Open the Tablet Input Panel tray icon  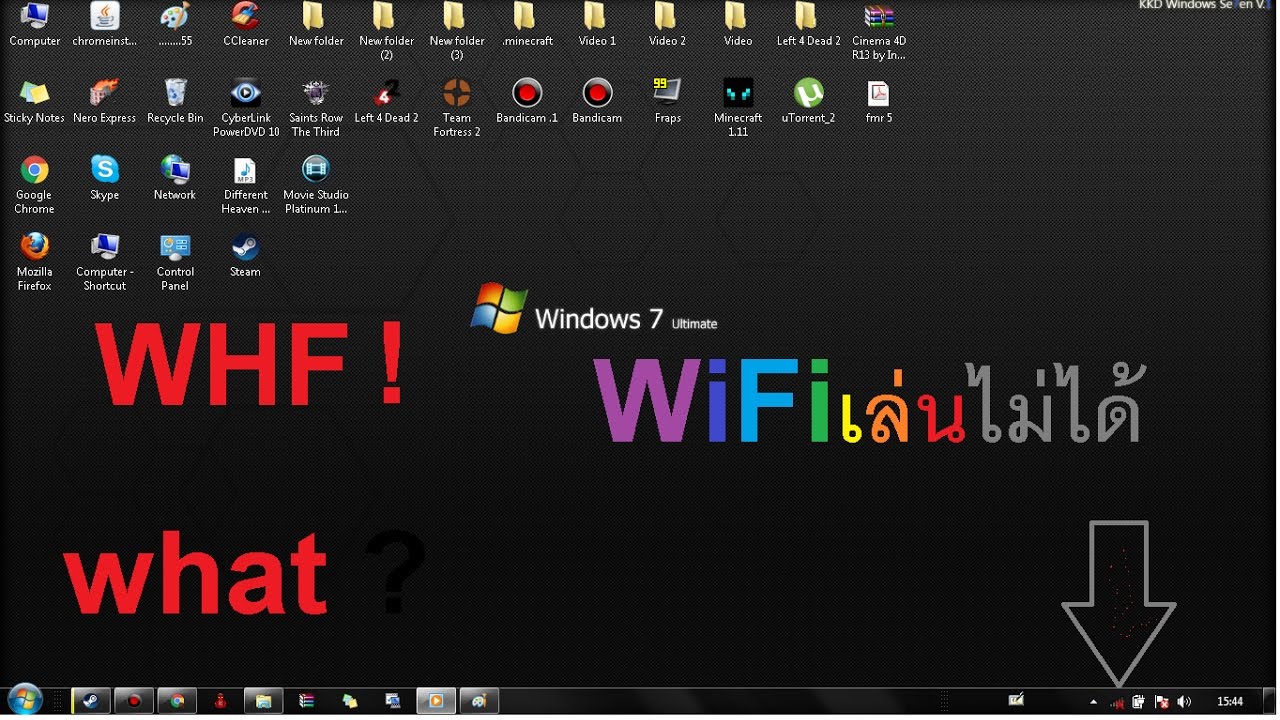click(1016, 700)
